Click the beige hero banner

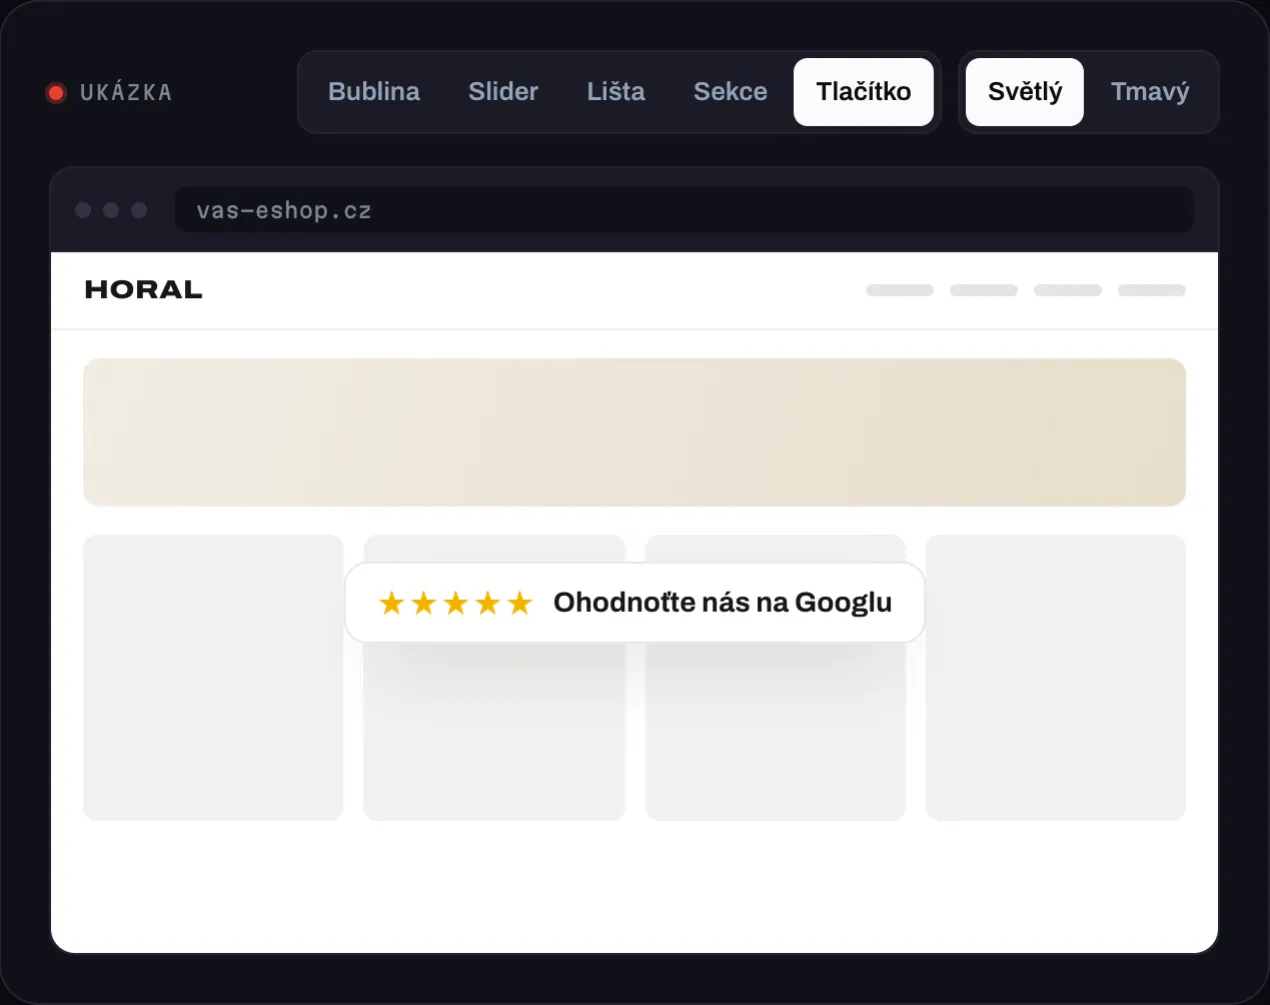coord(635,432)
